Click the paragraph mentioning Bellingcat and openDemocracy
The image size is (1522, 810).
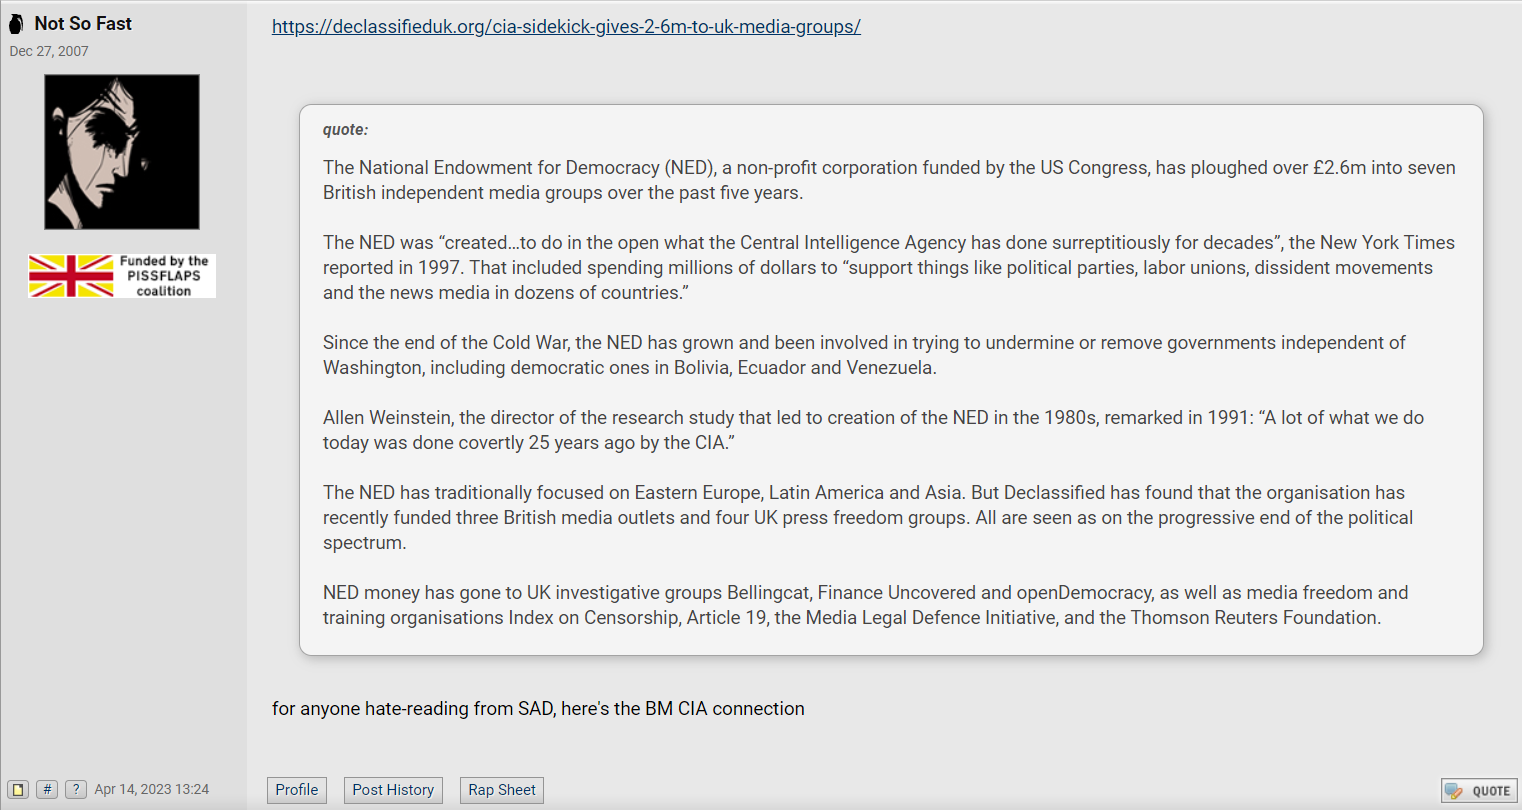pyautogui.click(x=865, y=605)
